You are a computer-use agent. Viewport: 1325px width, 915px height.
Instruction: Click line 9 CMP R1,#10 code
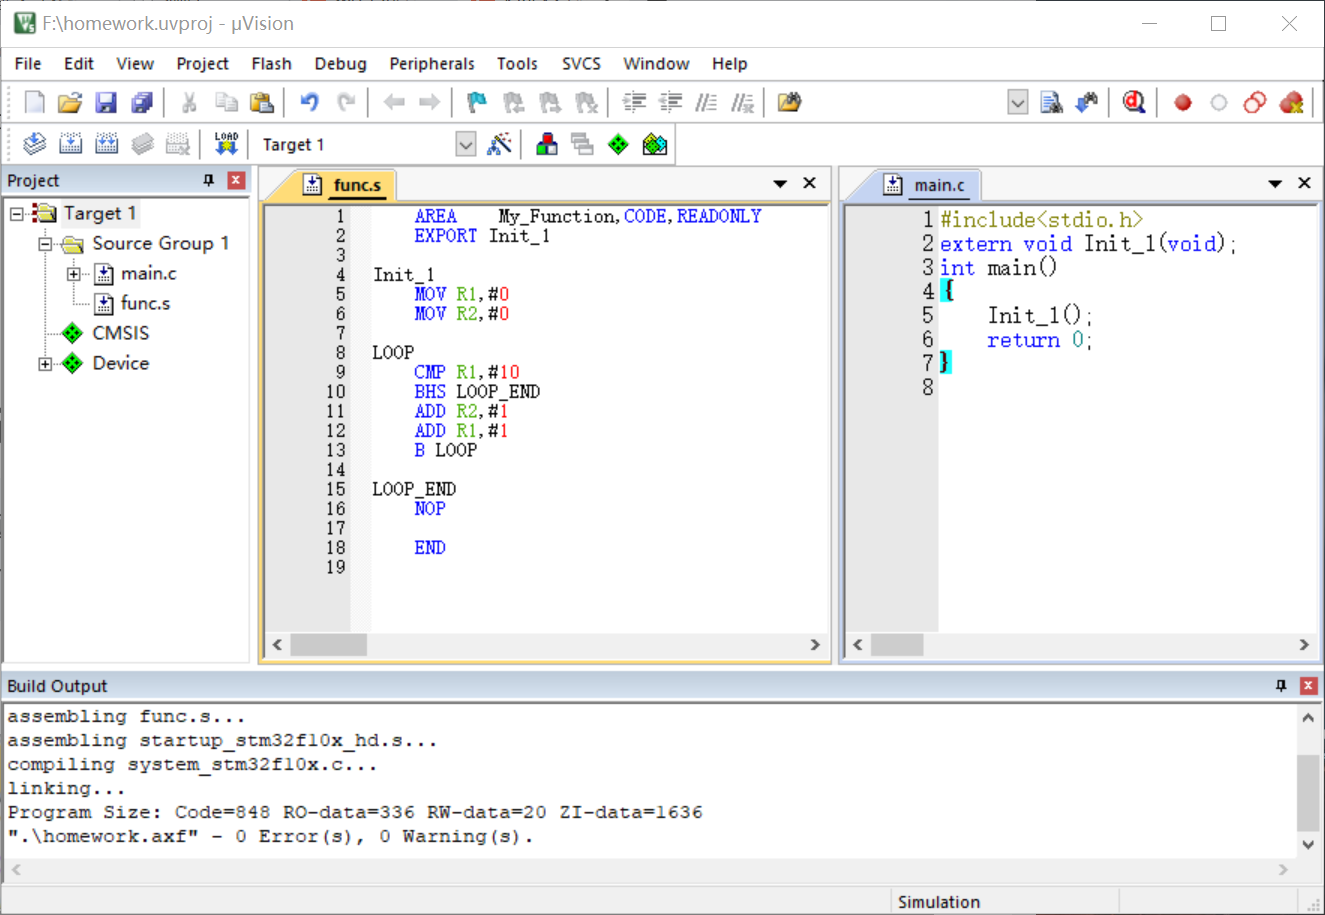pyautogui.click(x=467, y=372)
